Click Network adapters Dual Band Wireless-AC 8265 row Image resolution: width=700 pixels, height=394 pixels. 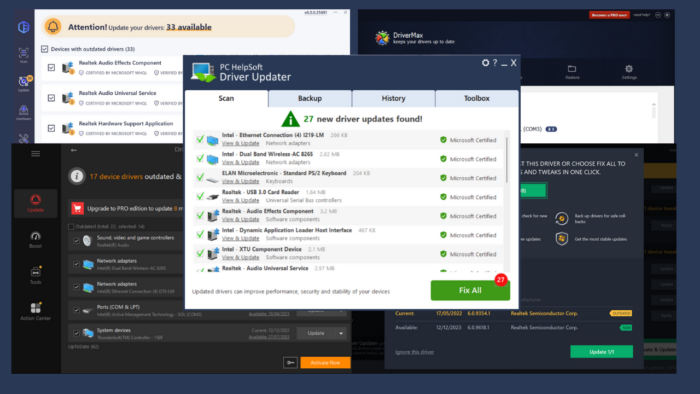pyautogui.click(x=126, y=264)
